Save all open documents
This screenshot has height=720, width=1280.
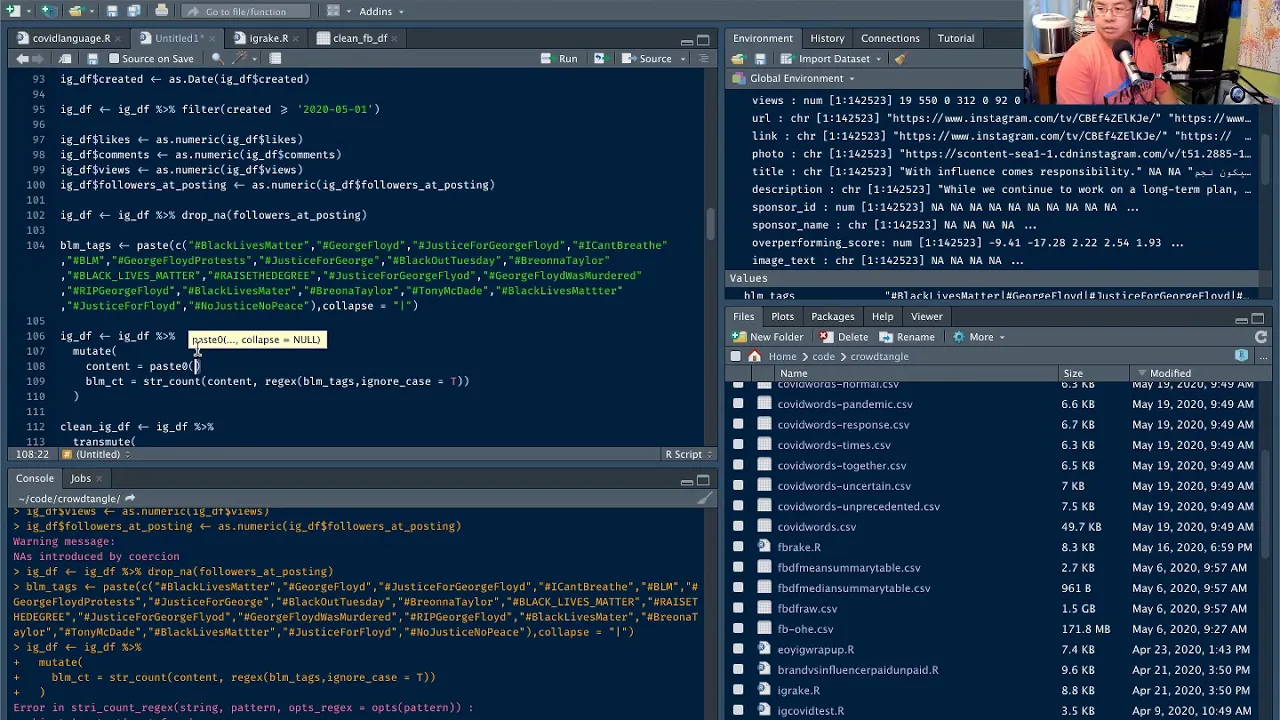[x=134, y=11]
